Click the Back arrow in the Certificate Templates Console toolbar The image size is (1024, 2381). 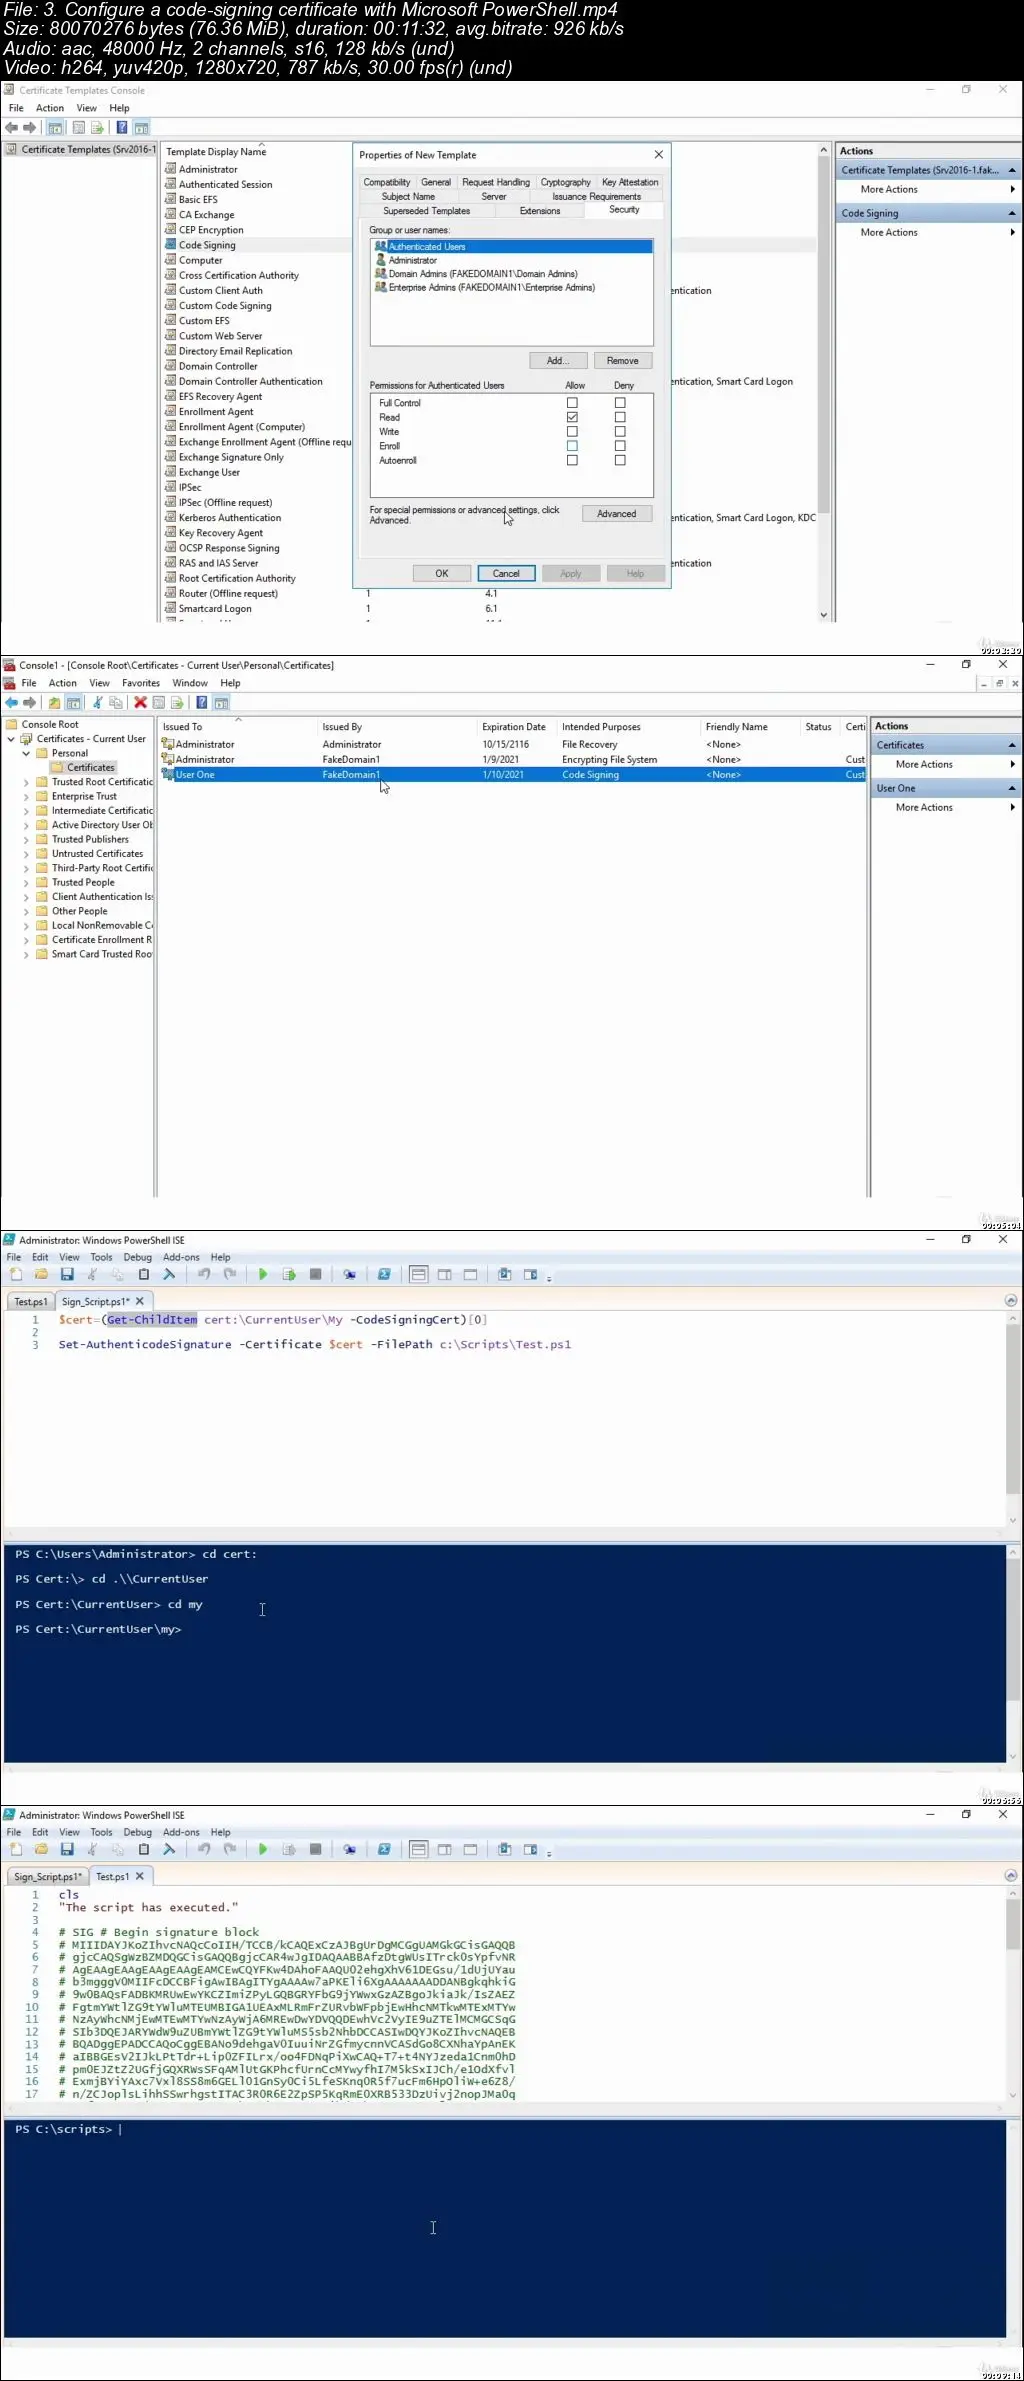(11, 127)
